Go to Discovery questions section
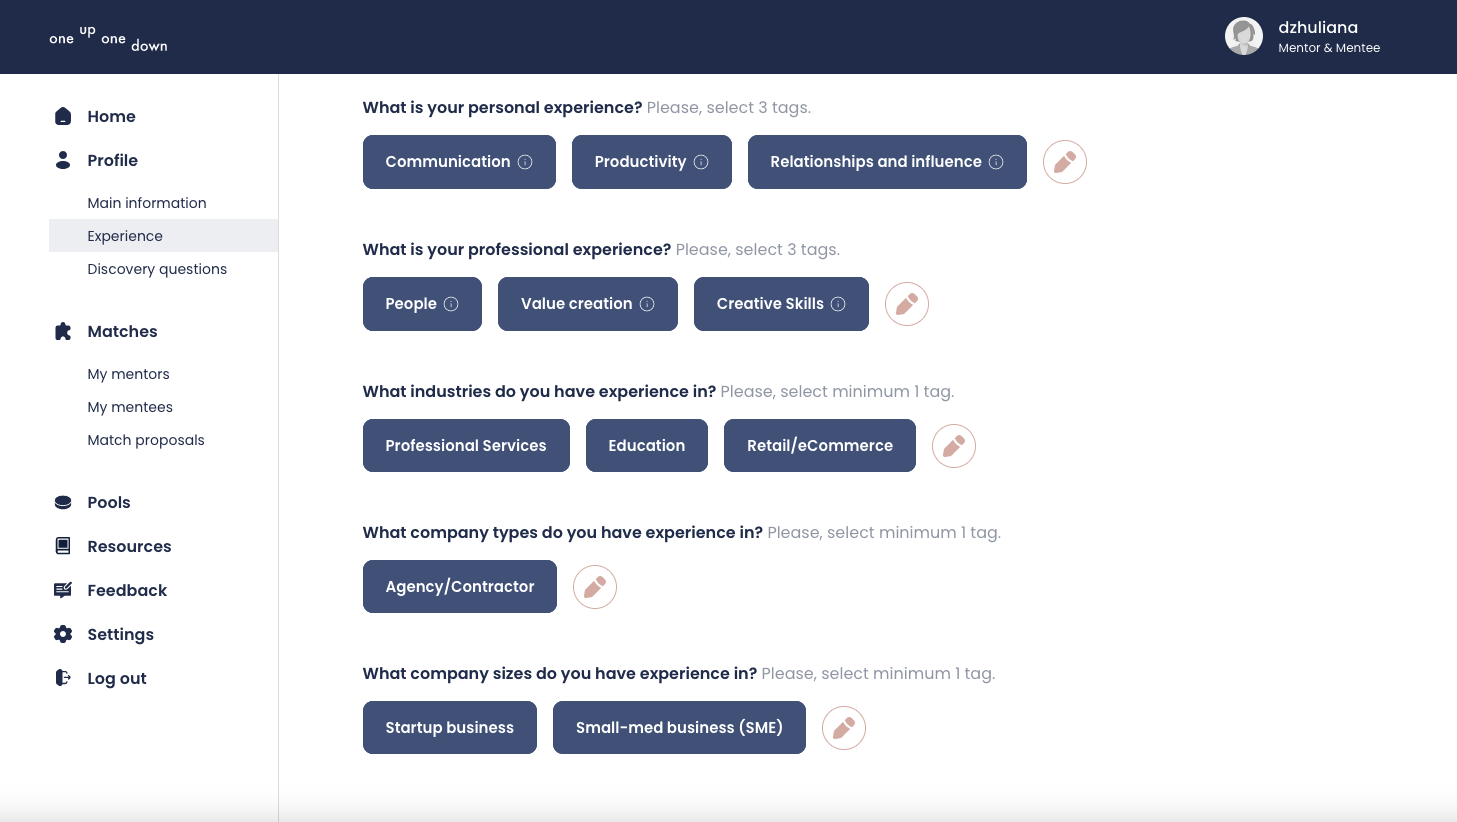Image resolution: width=1457 pixels, height=822 pixels. click(157, 269)
